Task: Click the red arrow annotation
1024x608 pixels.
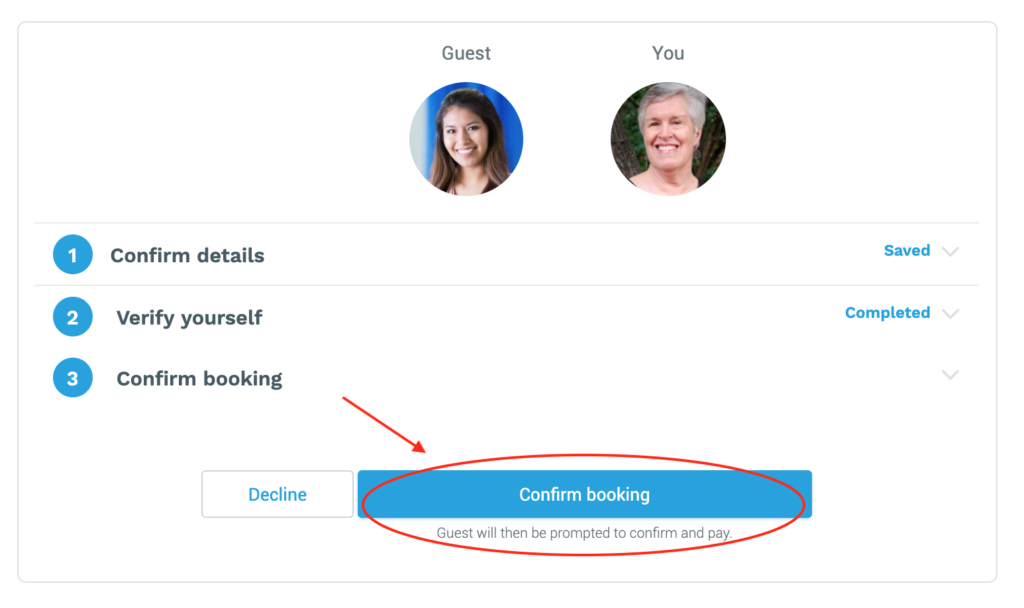Action: point(384,424)
